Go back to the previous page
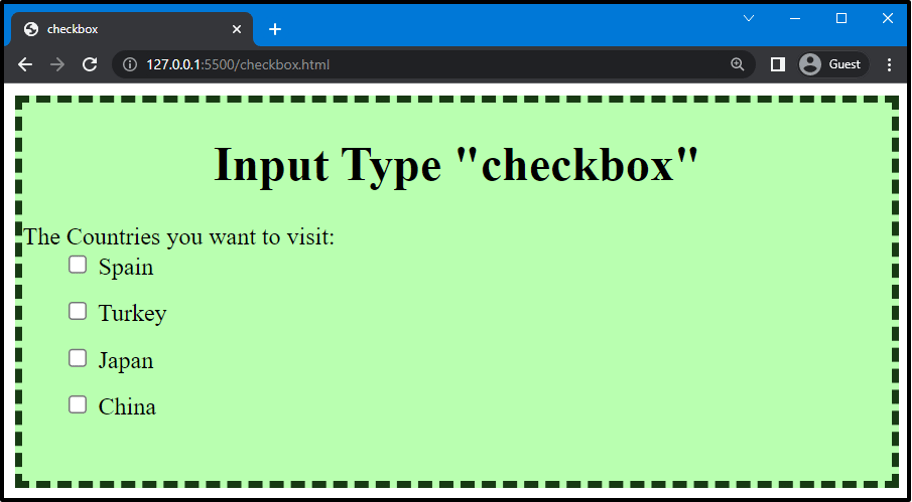912x502 pixels. tap(25, 64)
